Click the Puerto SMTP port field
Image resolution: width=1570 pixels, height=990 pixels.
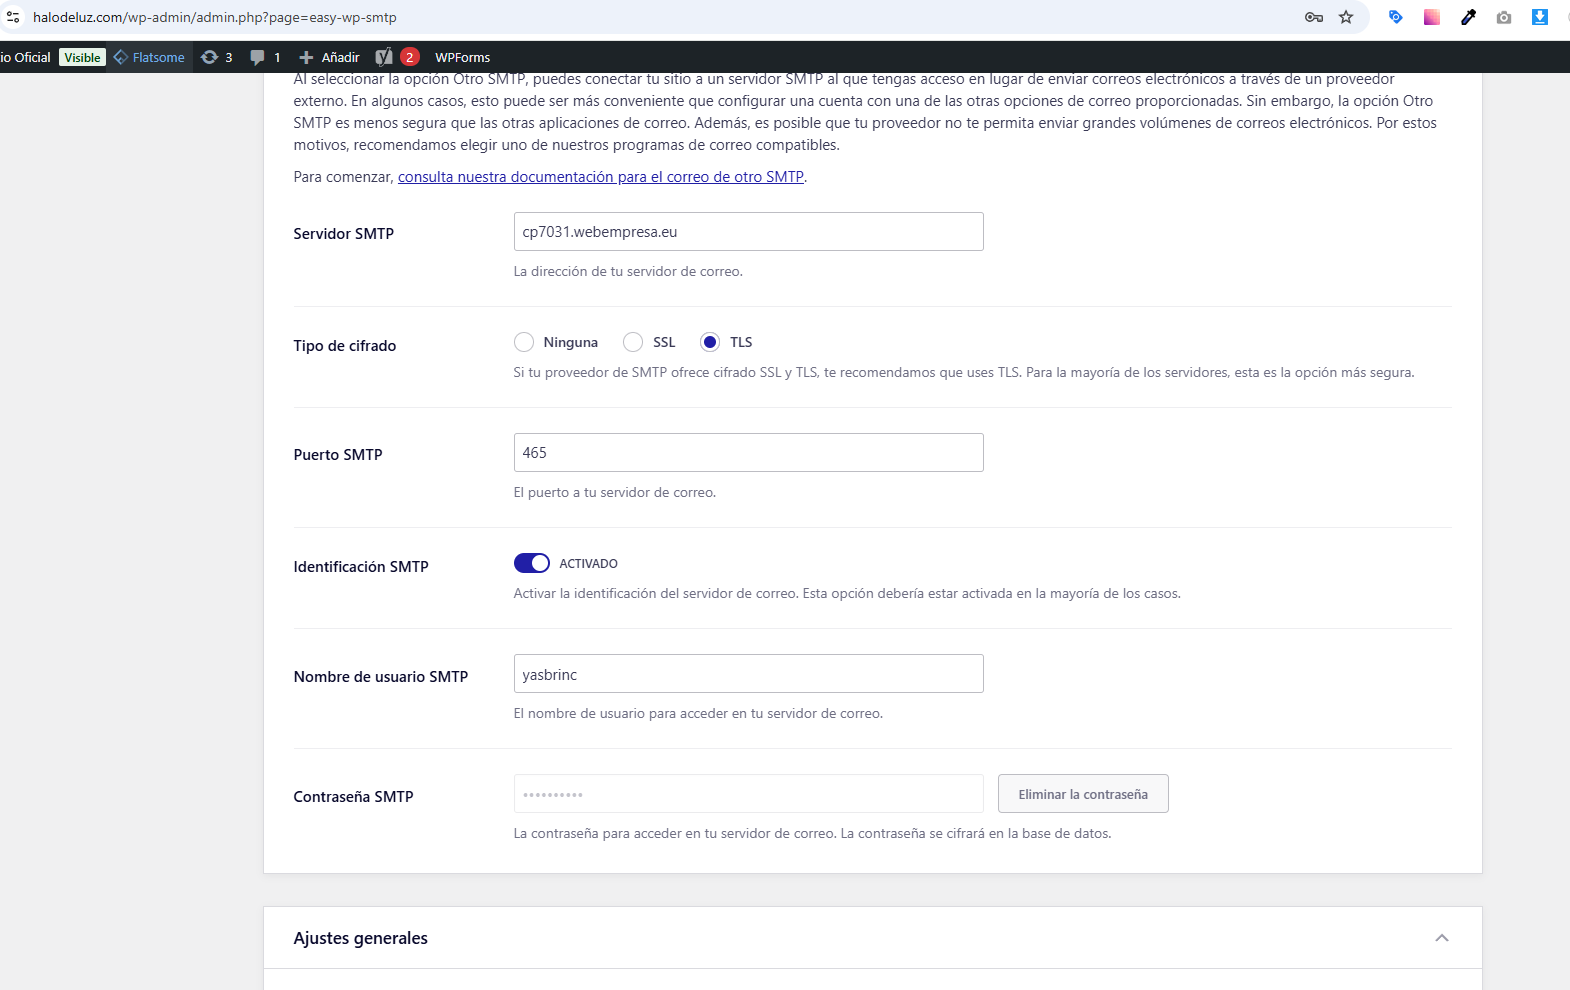tap(748, 453)
